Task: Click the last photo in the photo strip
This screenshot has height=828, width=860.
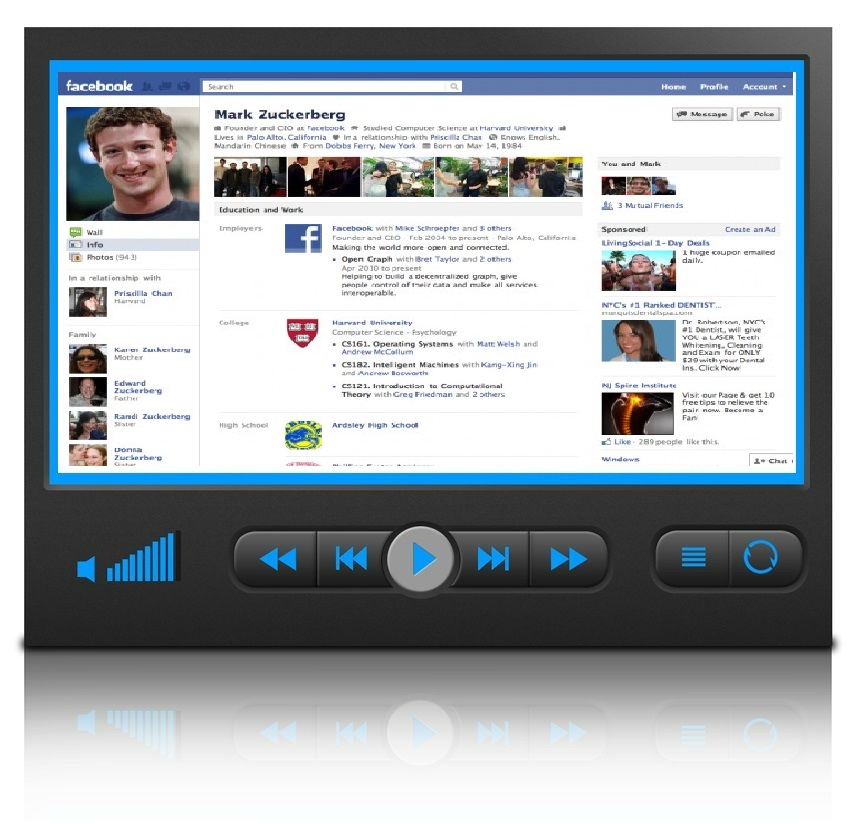Action: (x=546, y=177)
